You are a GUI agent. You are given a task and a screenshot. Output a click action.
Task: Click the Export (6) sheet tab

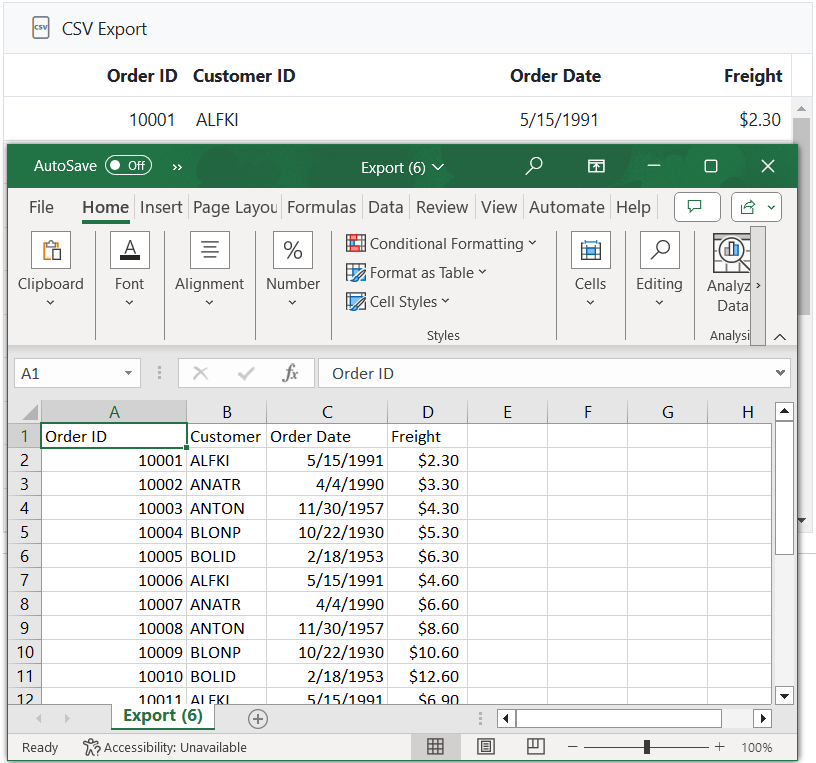pos(162,716)
